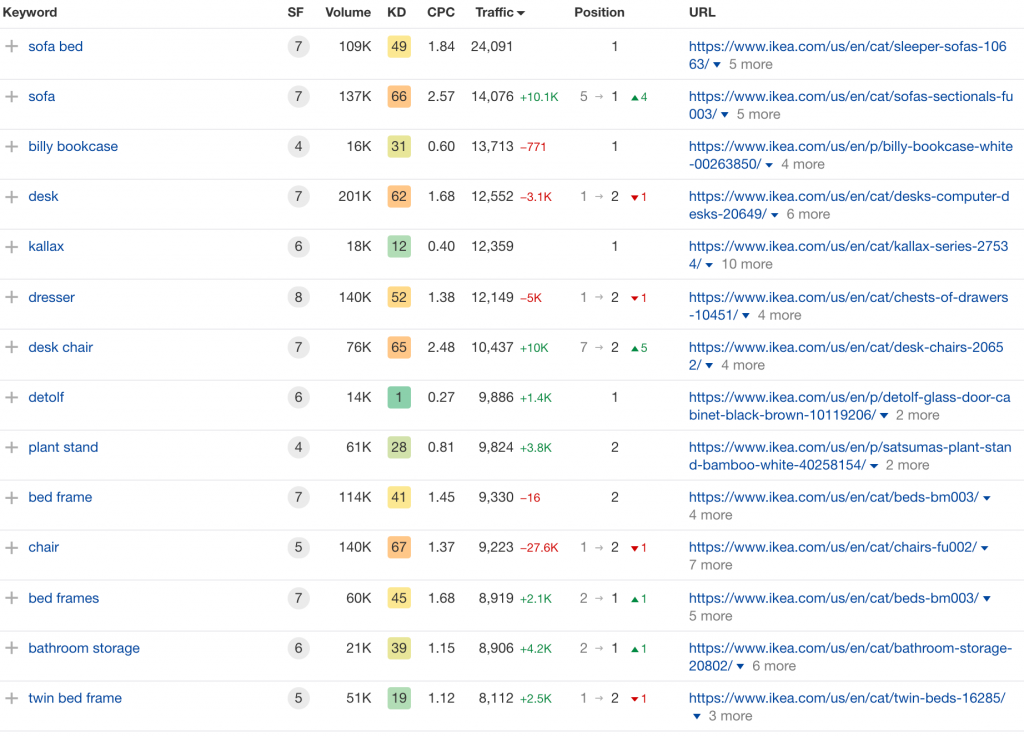
Task: Sort by Traffic column header
Action: (500, 12)
